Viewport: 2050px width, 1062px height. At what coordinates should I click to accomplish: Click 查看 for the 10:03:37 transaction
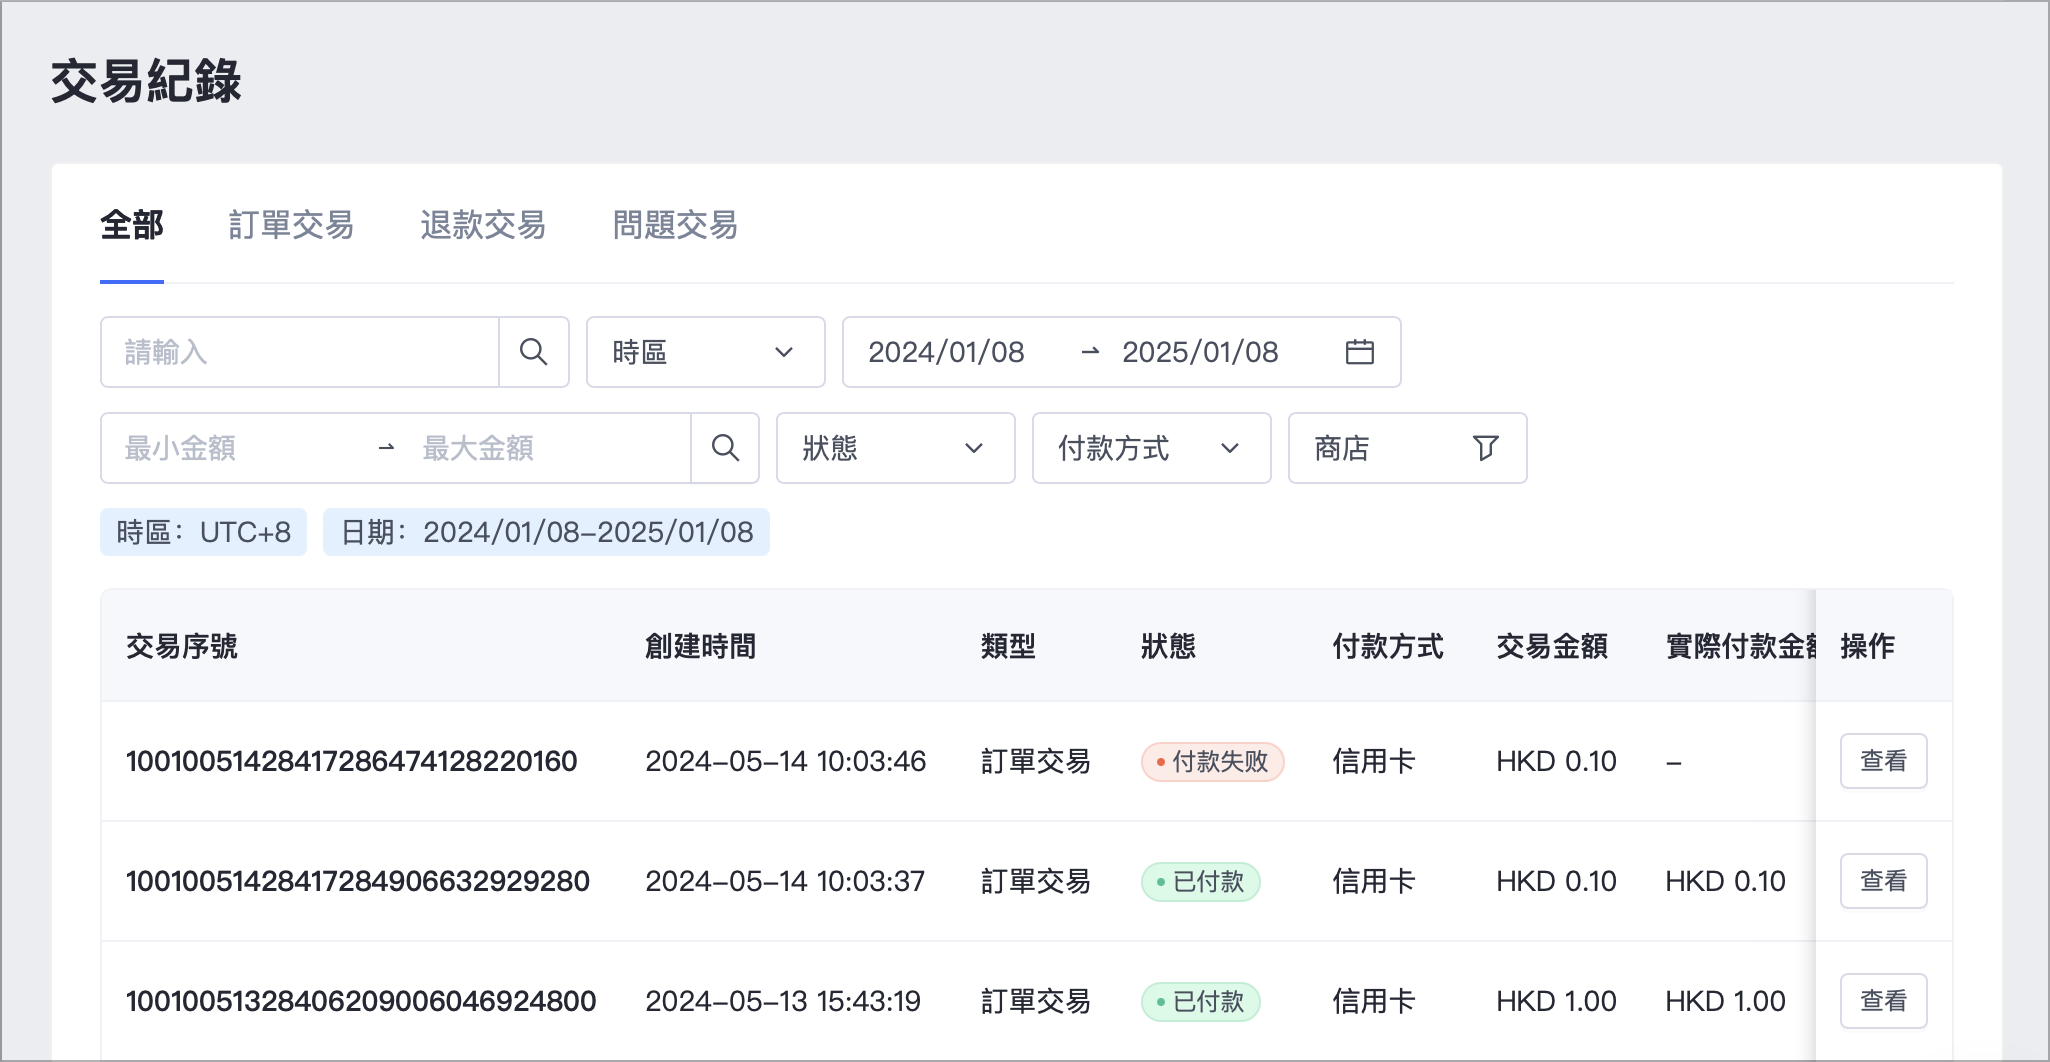(x=1883, y=881)
